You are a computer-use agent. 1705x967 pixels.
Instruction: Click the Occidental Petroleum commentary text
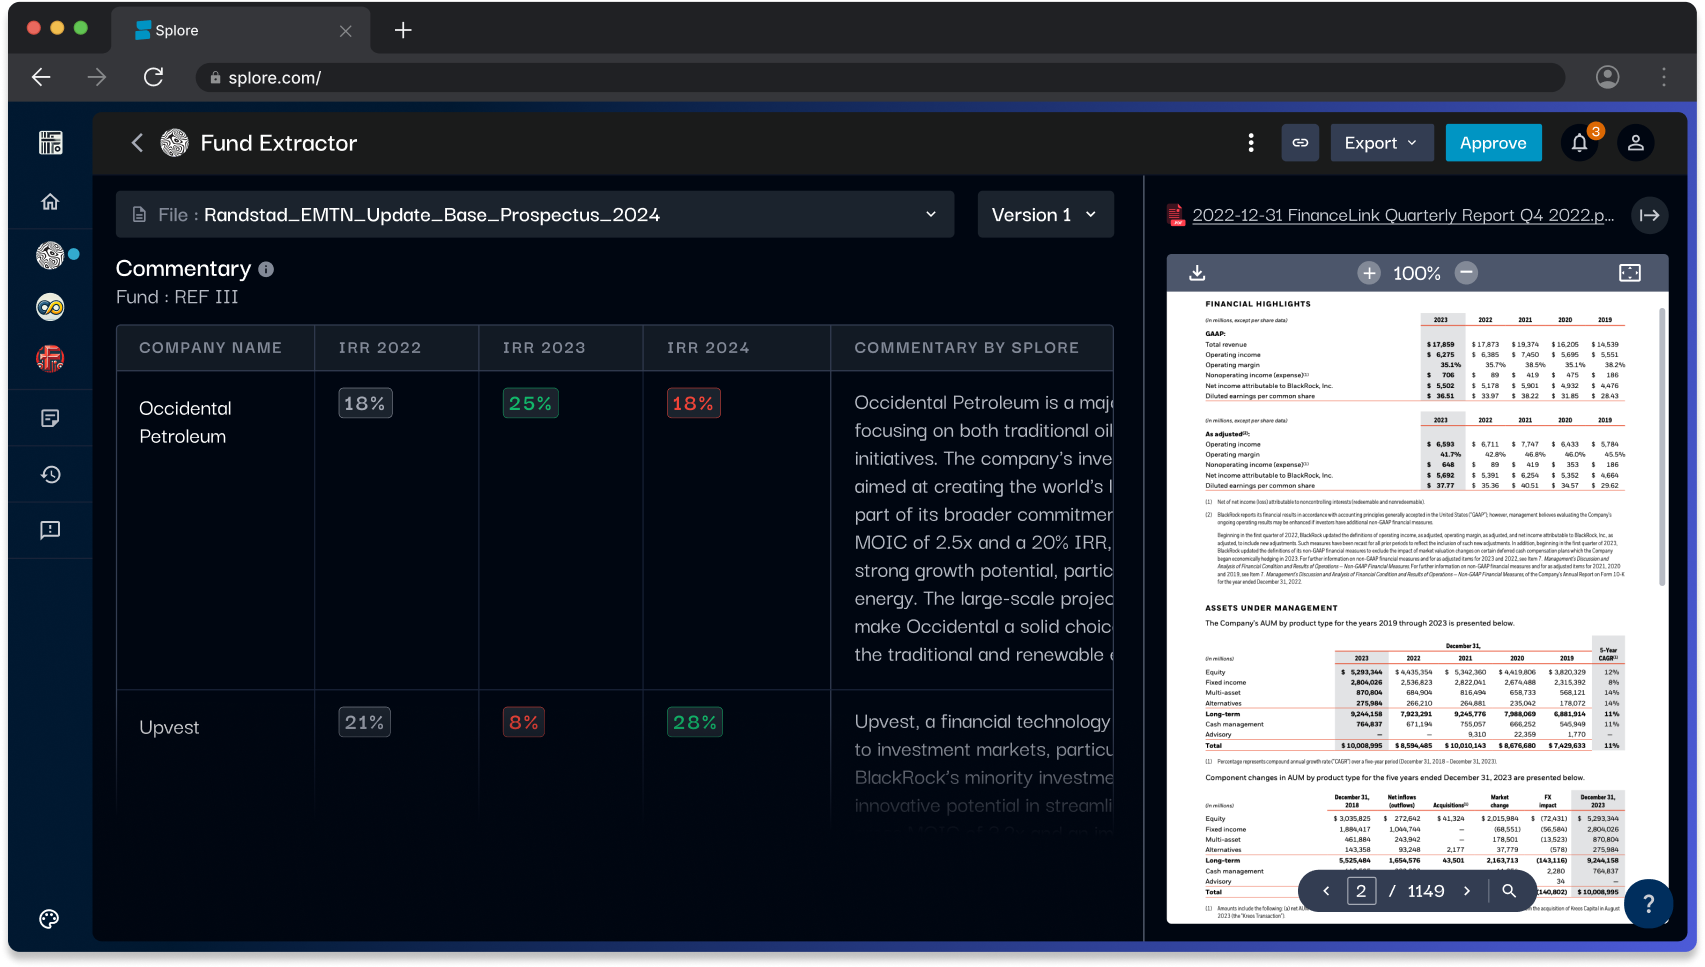[x=983, y=529]
